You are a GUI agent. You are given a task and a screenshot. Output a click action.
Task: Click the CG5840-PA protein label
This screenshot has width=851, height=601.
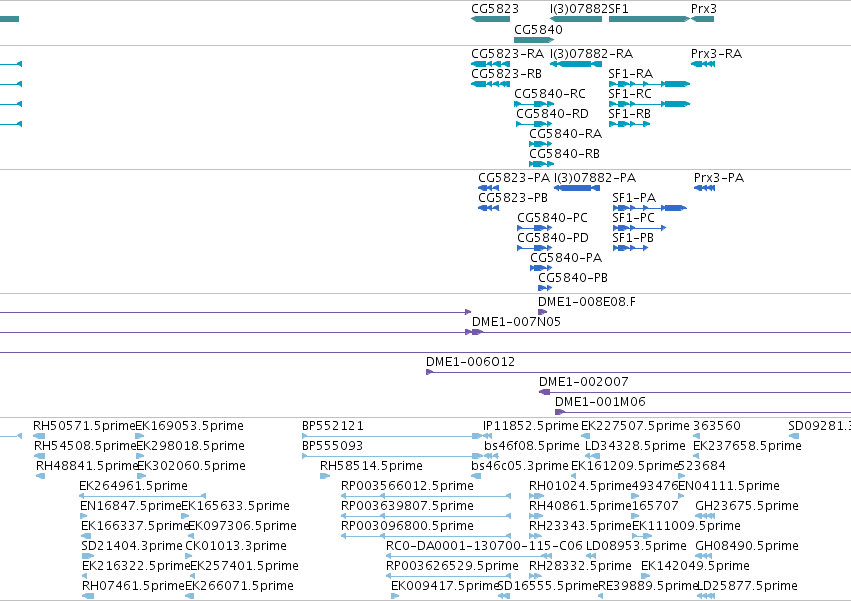(566, 258)
